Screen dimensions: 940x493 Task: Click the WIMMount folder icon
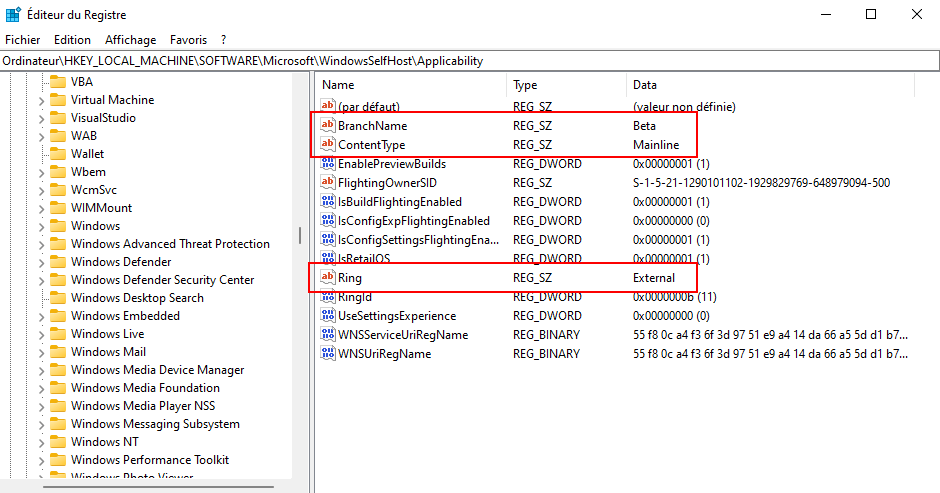point(58,208)
